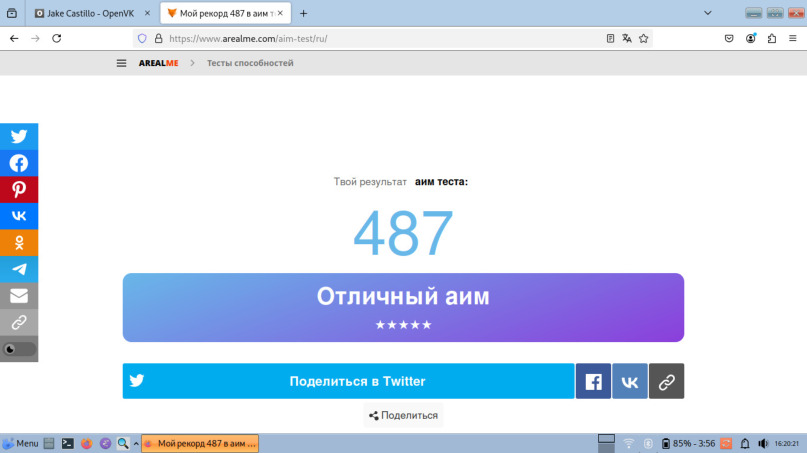The image size is (807, 453).
Task: Share result on VK square button
Action: 630,381
